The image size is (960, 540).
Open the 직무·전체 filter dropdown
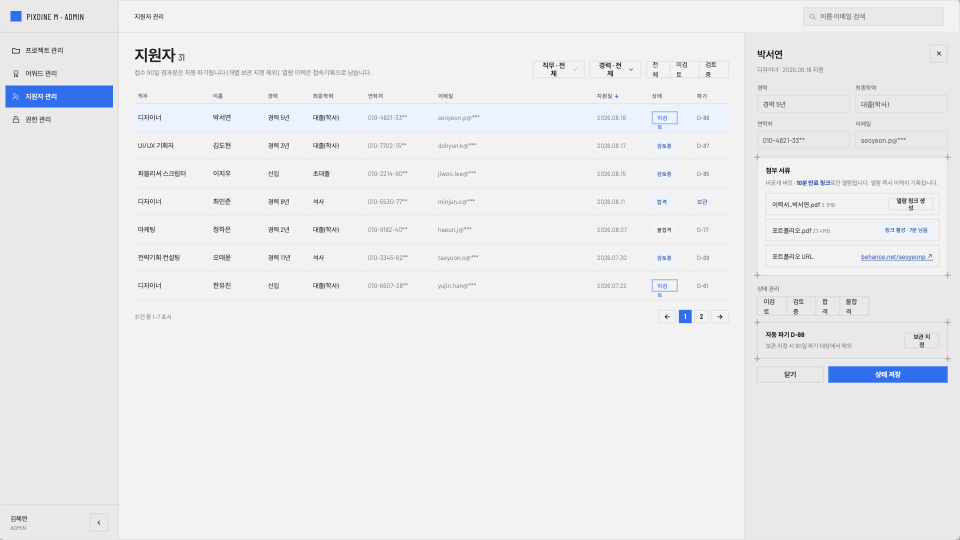[x=558, y=69]
